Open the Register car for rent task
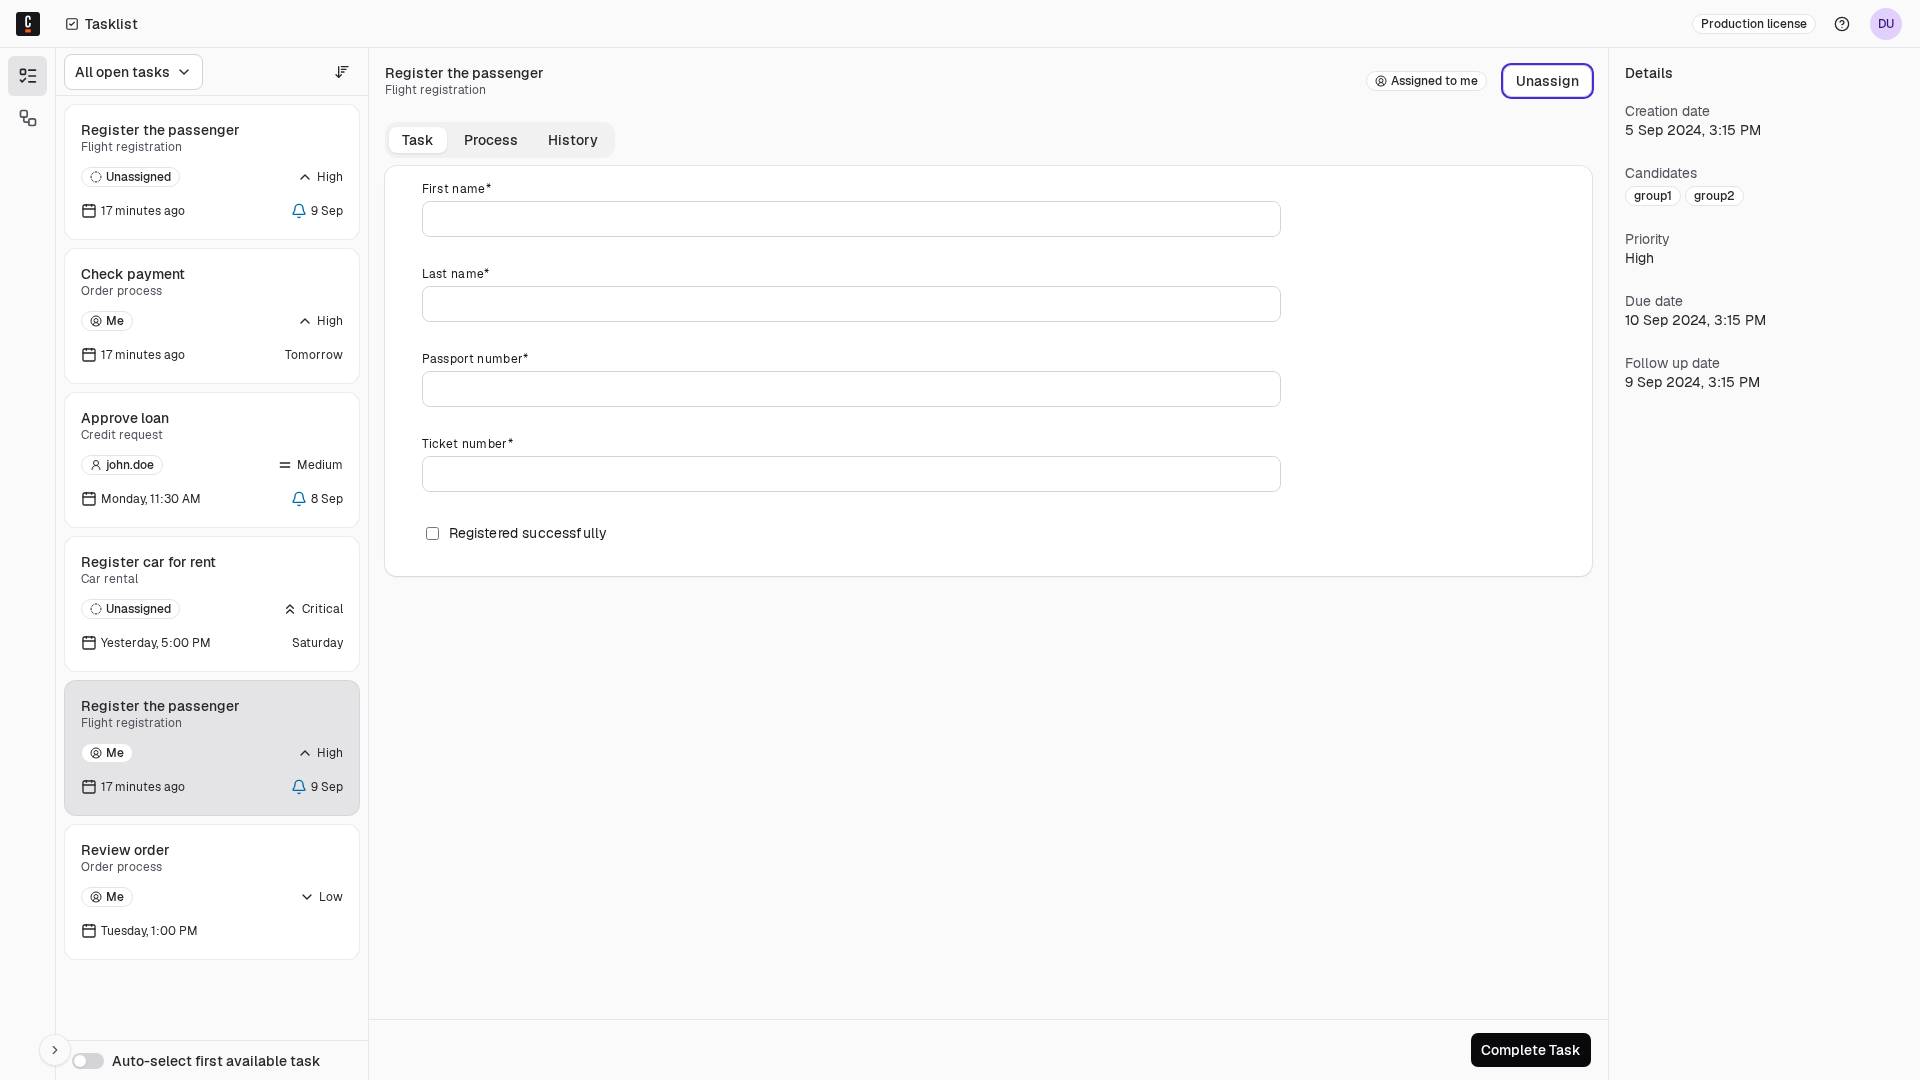Viewport: 1920px width, 1080px height. (x=212, y=604)
